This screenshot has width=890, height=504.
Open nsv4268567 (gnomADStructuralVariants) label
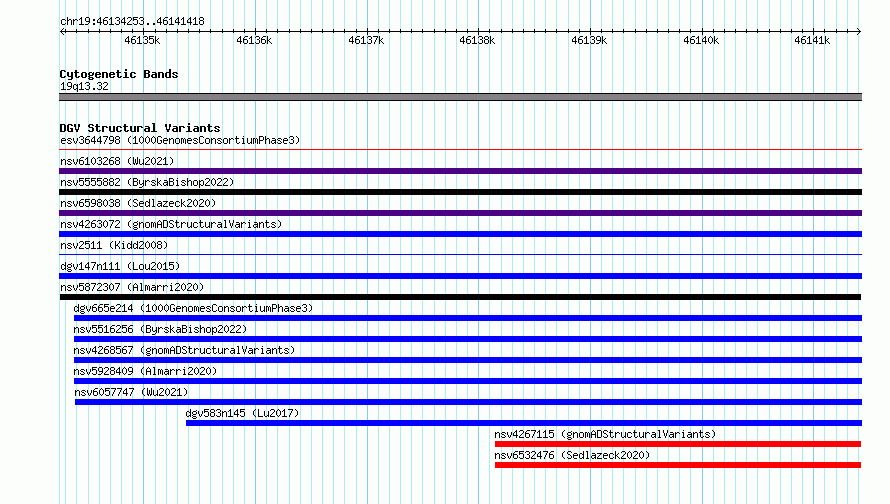[184, 350]
